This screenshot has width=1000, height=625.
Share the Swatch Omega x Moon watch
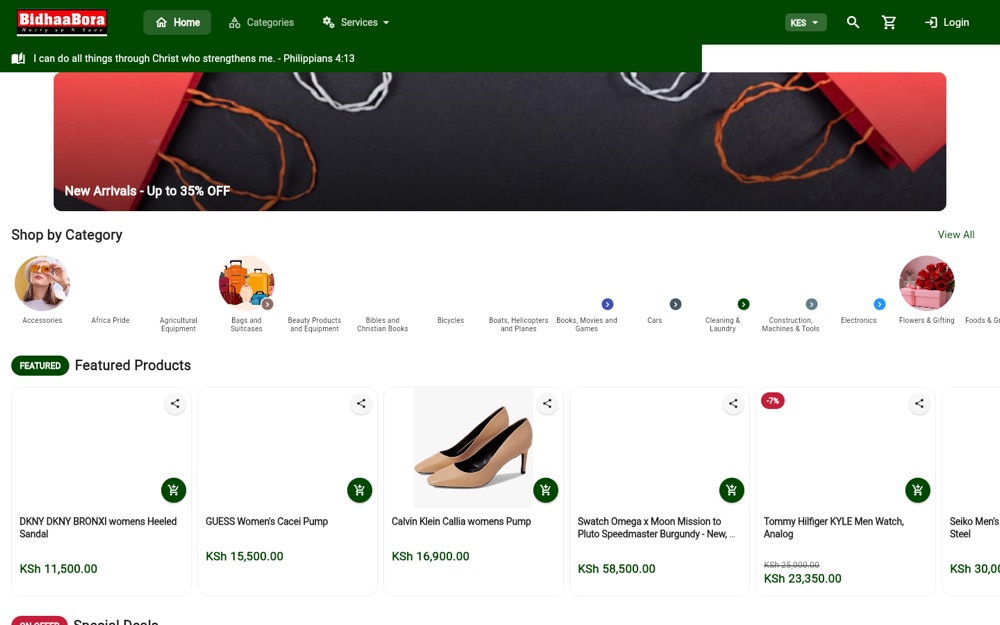coord(733,404)
